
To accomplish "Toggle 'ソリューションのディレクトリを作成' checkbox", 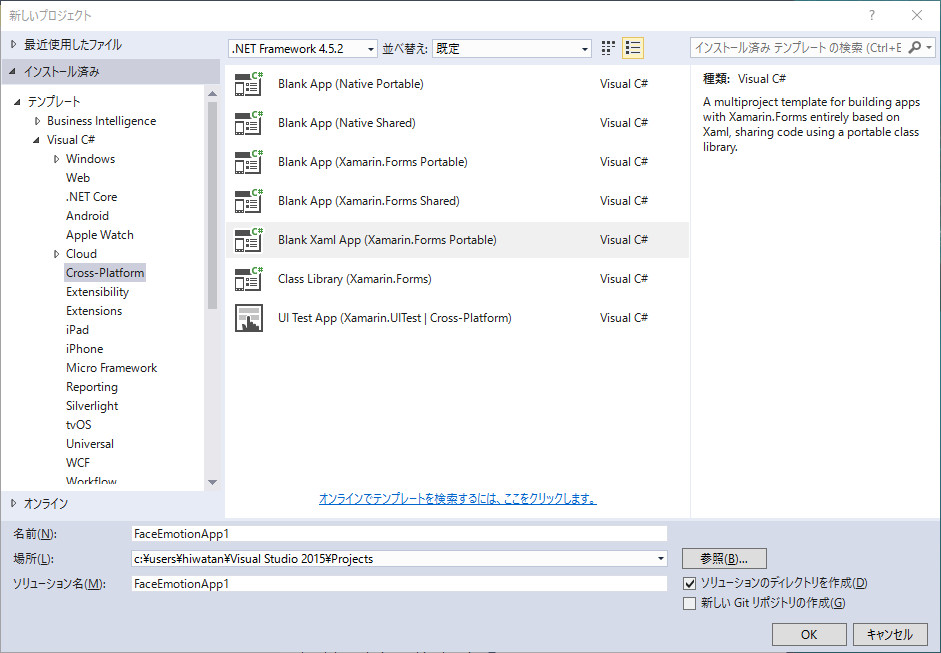I will click(690, 583).
